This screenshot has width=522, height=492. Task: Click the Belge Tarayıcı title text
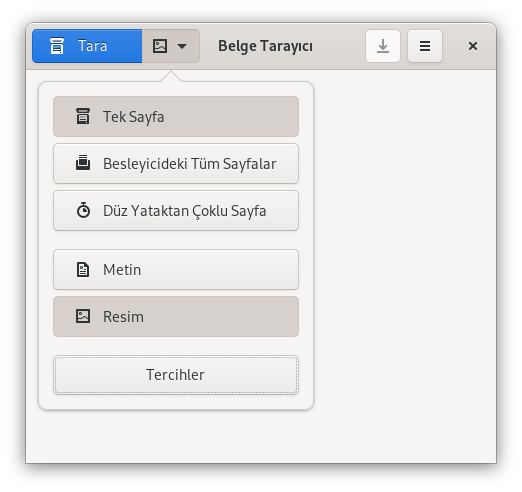(x=265, y=46)
